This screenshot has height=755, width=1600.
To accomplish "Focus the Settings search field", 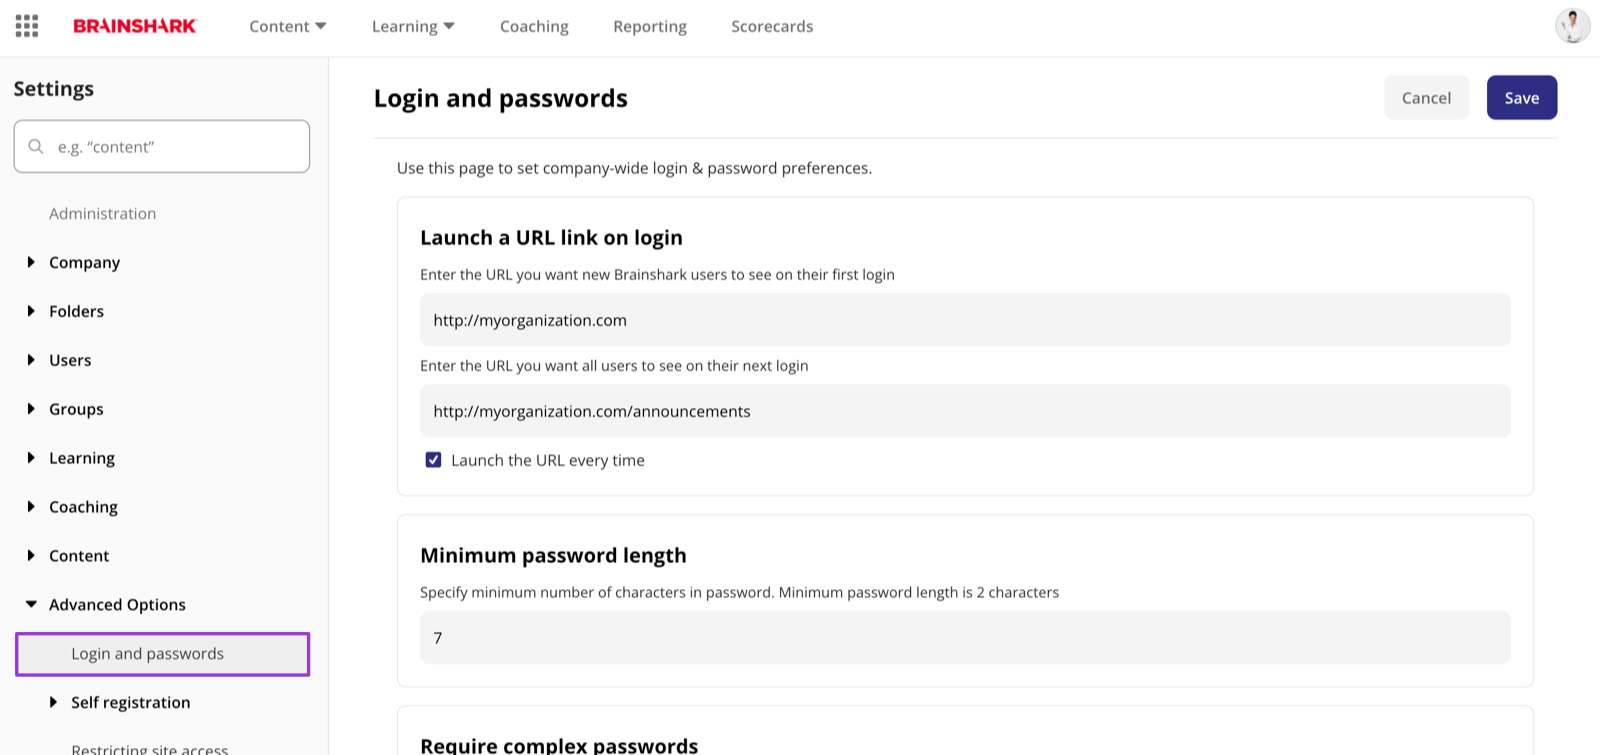I will point(162,146).
